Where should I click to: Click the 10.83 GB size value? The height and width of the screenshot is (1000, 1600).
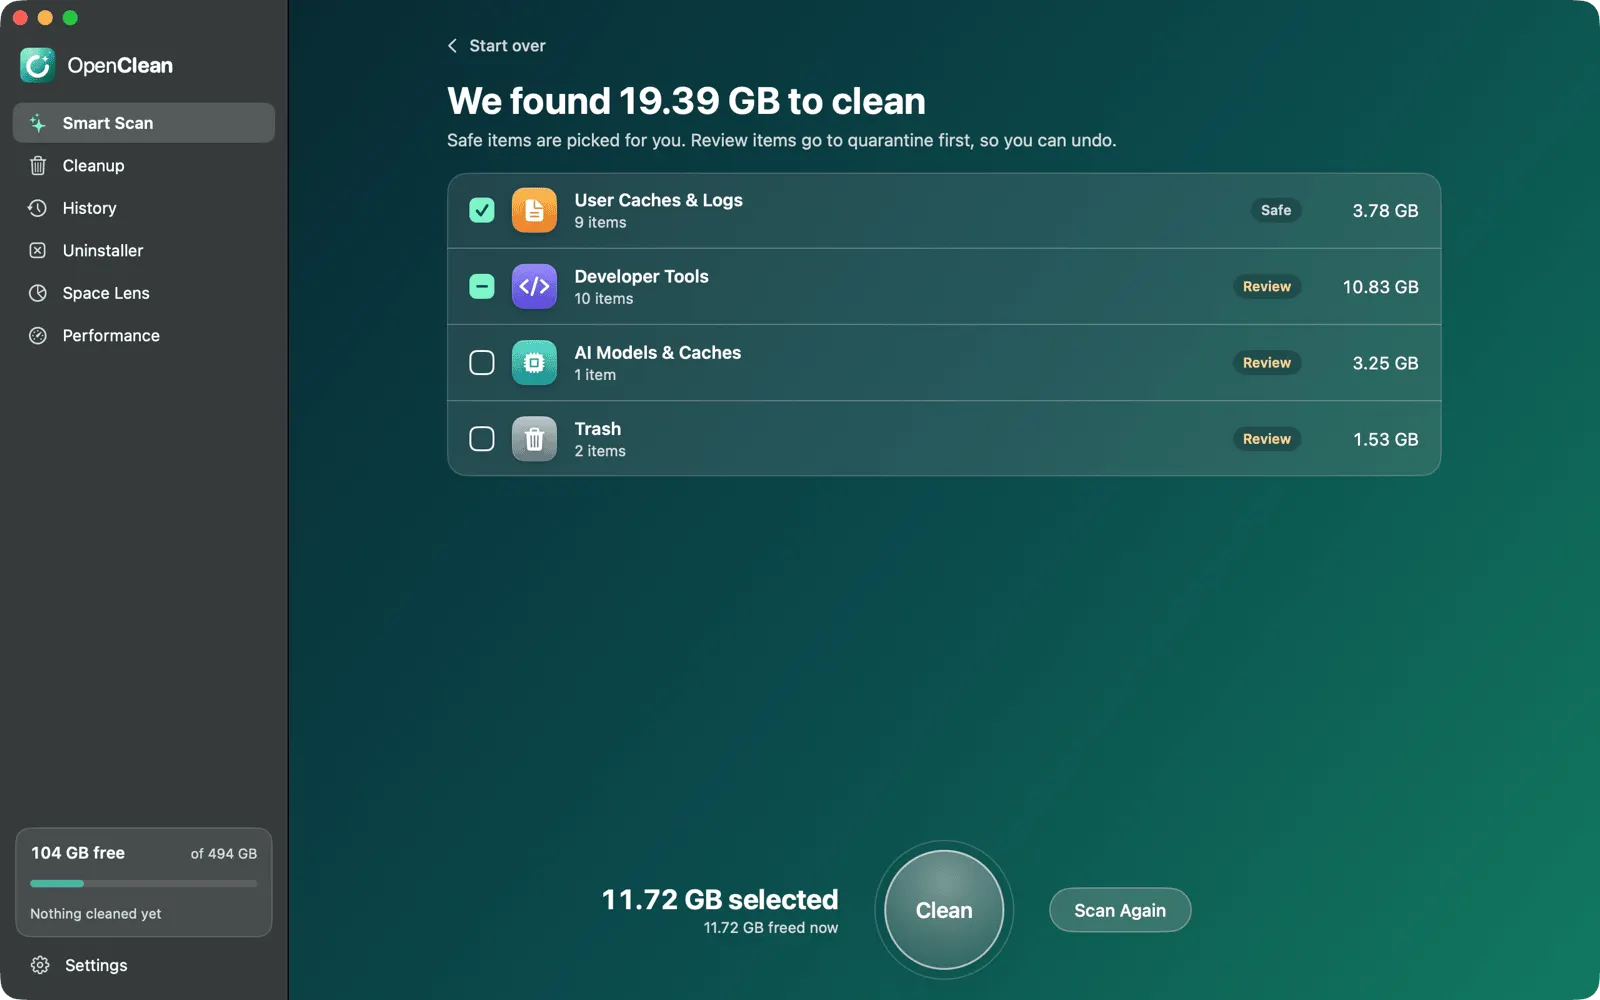(1380, 287)
